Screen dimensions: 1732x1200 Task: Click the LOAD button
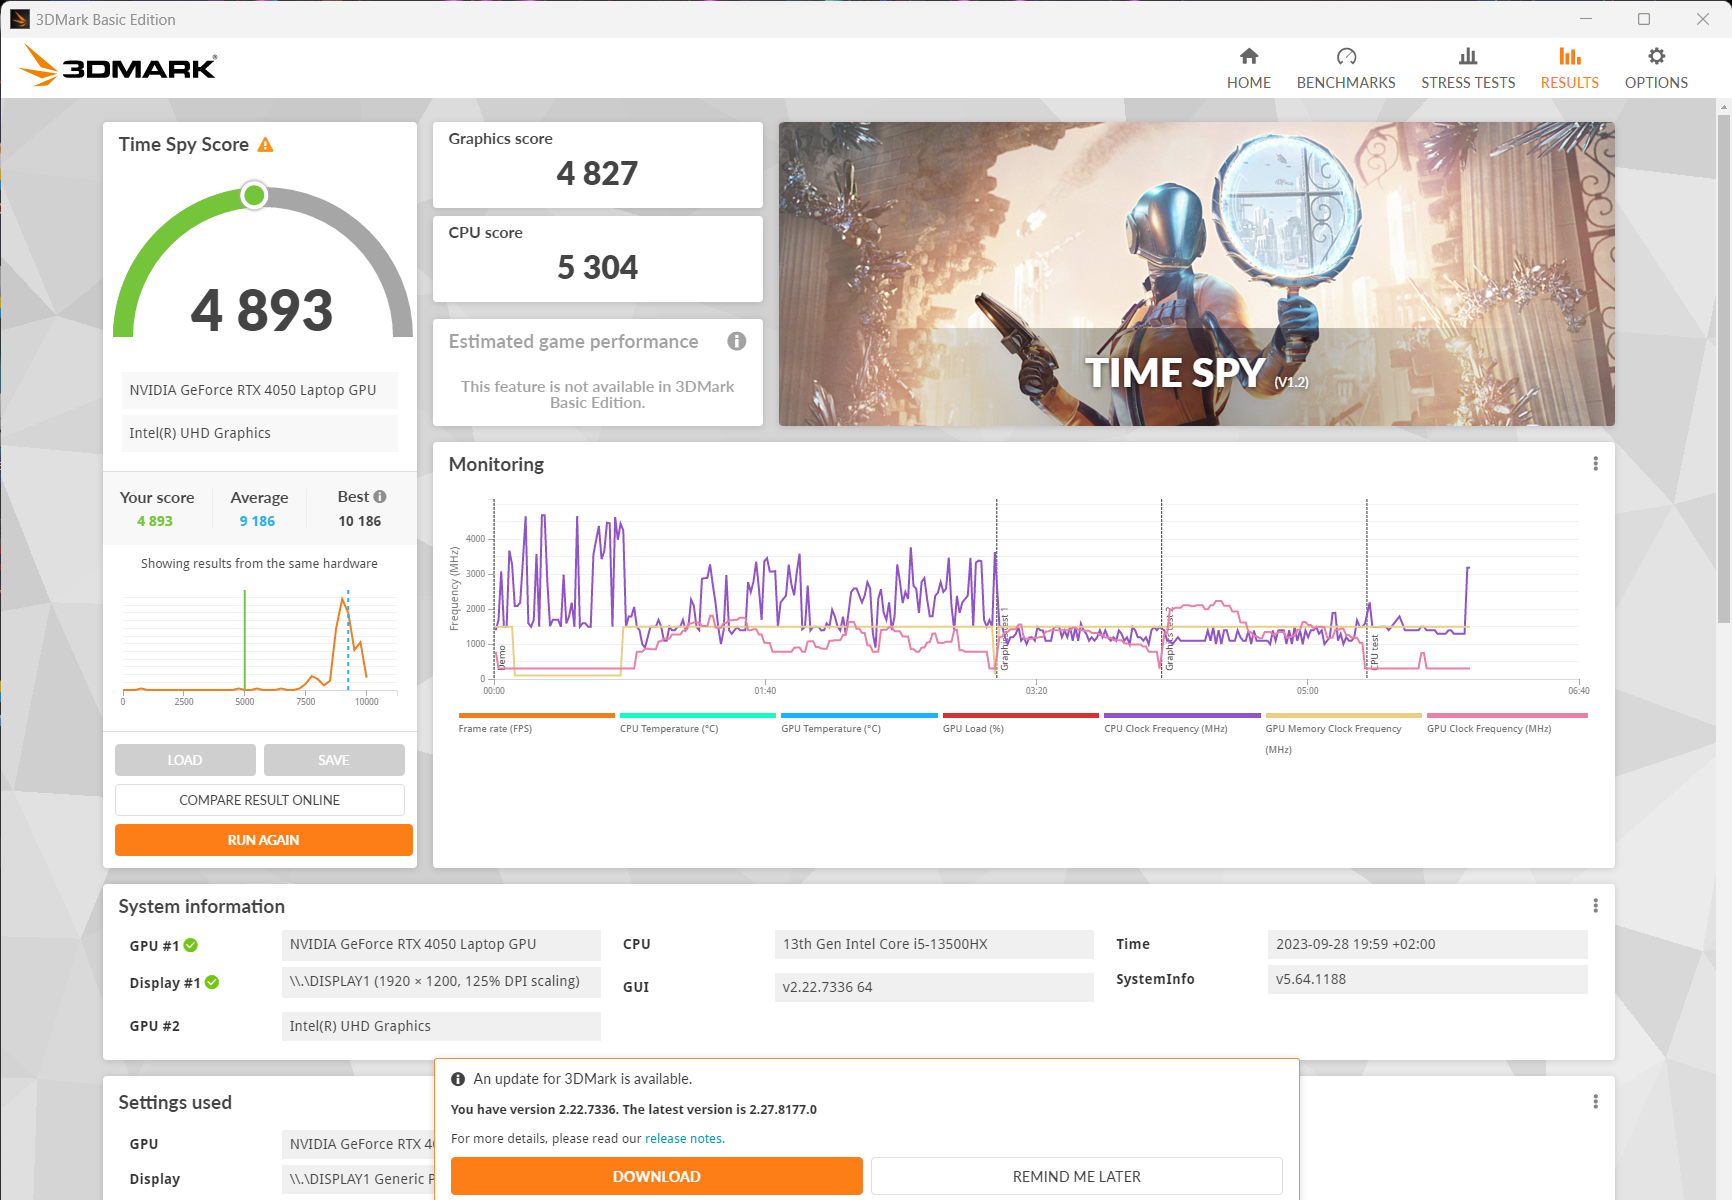185,760
